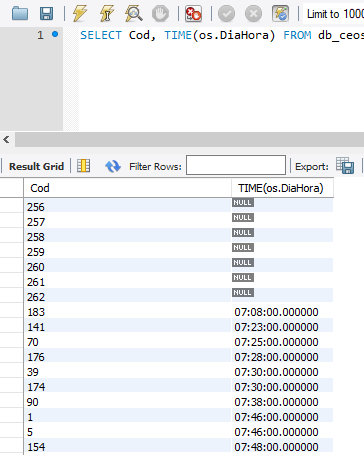Toggle the auto-commit mode icon
364x455 pixels.
pyautogui.click(x=280, y=14)
